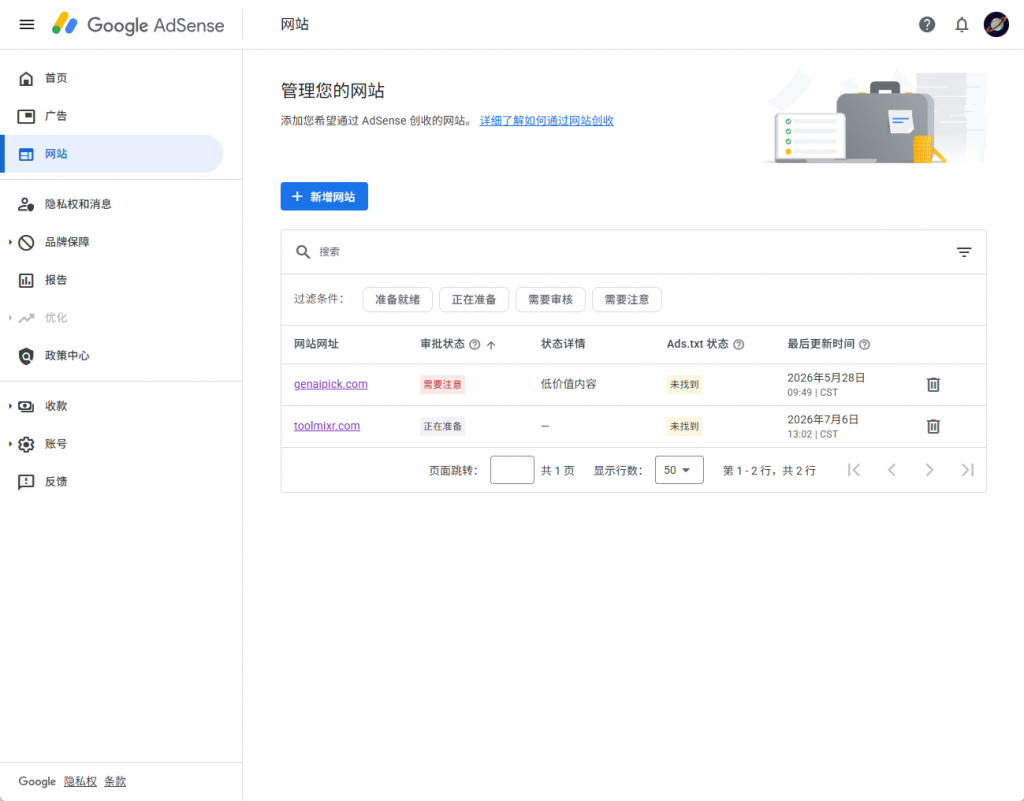Open the 隐私权 footer link
Viewport: 1024px width, 801px height.
pyautogui.click(x=80, y=781)
